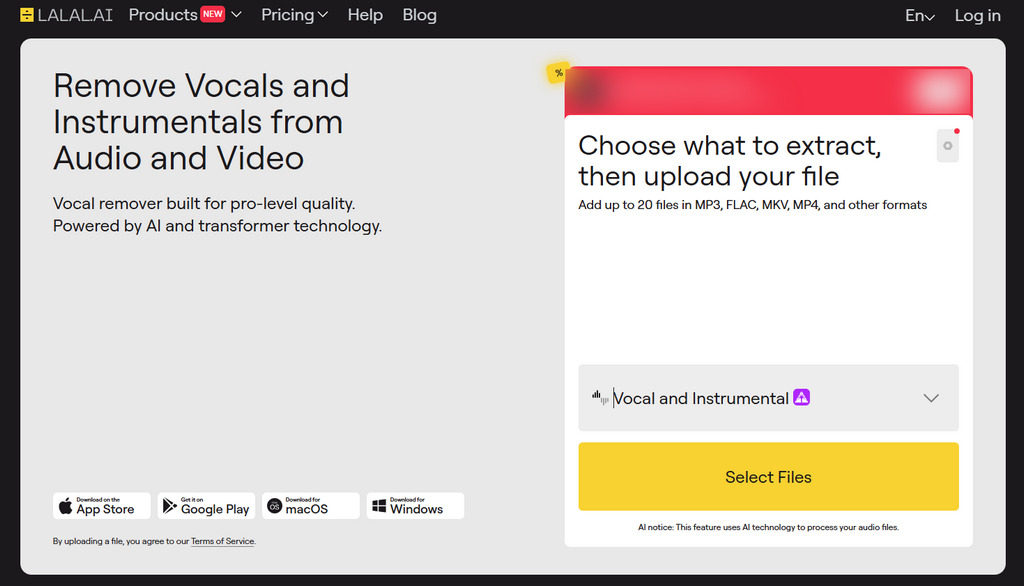
Task: Open the notification icon with red dot
Action: click(x=948, y=145)
